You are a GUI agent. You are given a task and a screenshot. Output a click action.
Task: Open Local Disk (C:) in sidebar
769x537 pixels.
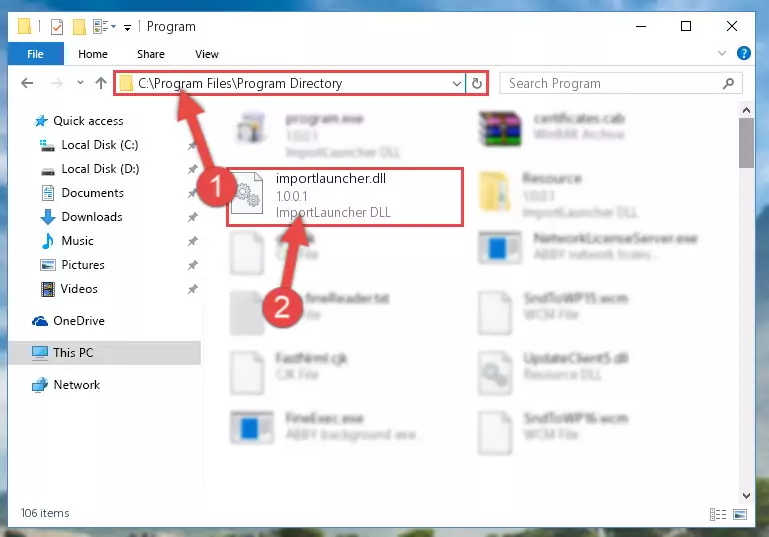pos(89,145)
